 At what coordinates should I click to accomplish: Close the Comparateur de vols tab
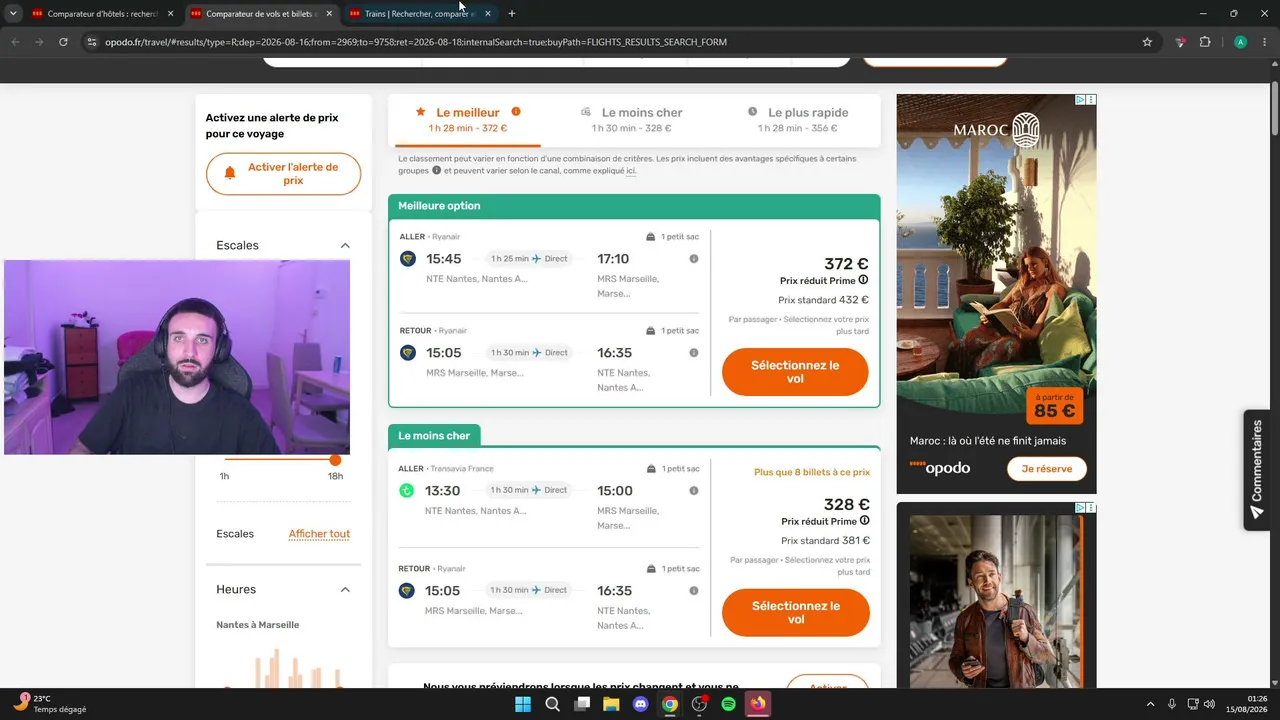tap(329, 14)
